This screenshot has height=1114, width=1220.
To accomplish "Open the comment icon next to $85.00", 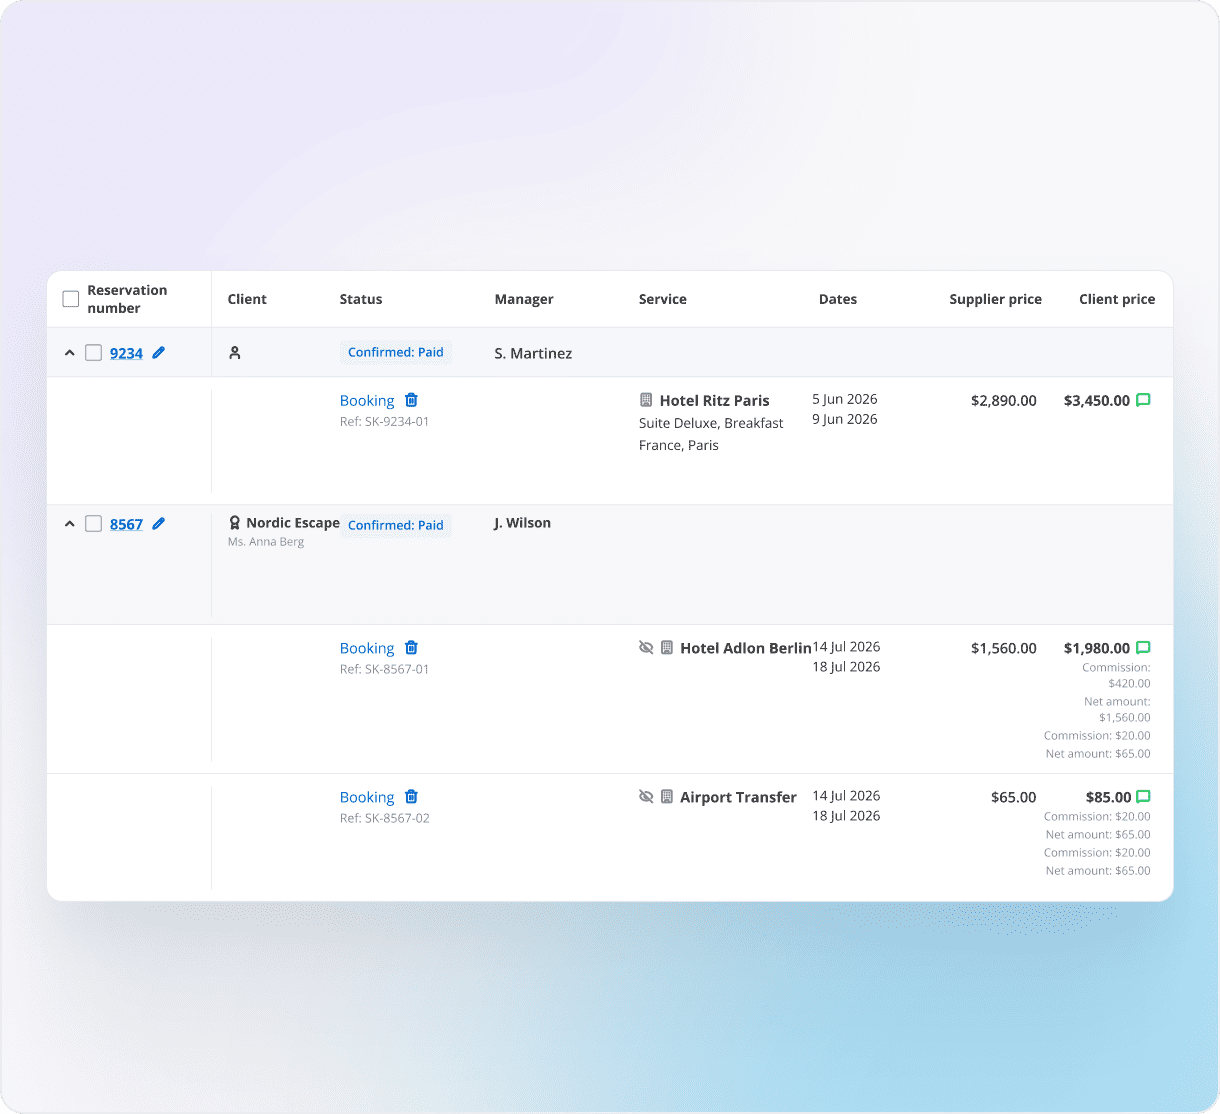I will [1143, 797].
